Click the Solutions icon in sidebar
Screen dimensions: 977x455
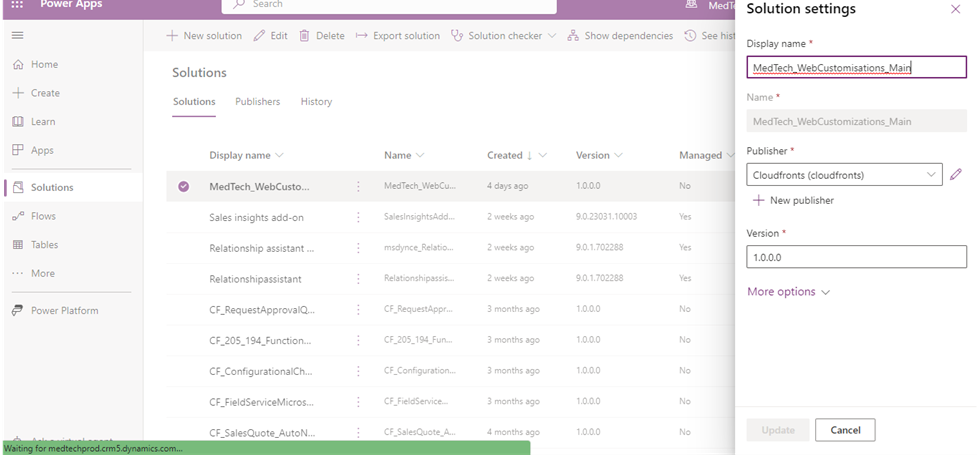(x=18, y=187)
